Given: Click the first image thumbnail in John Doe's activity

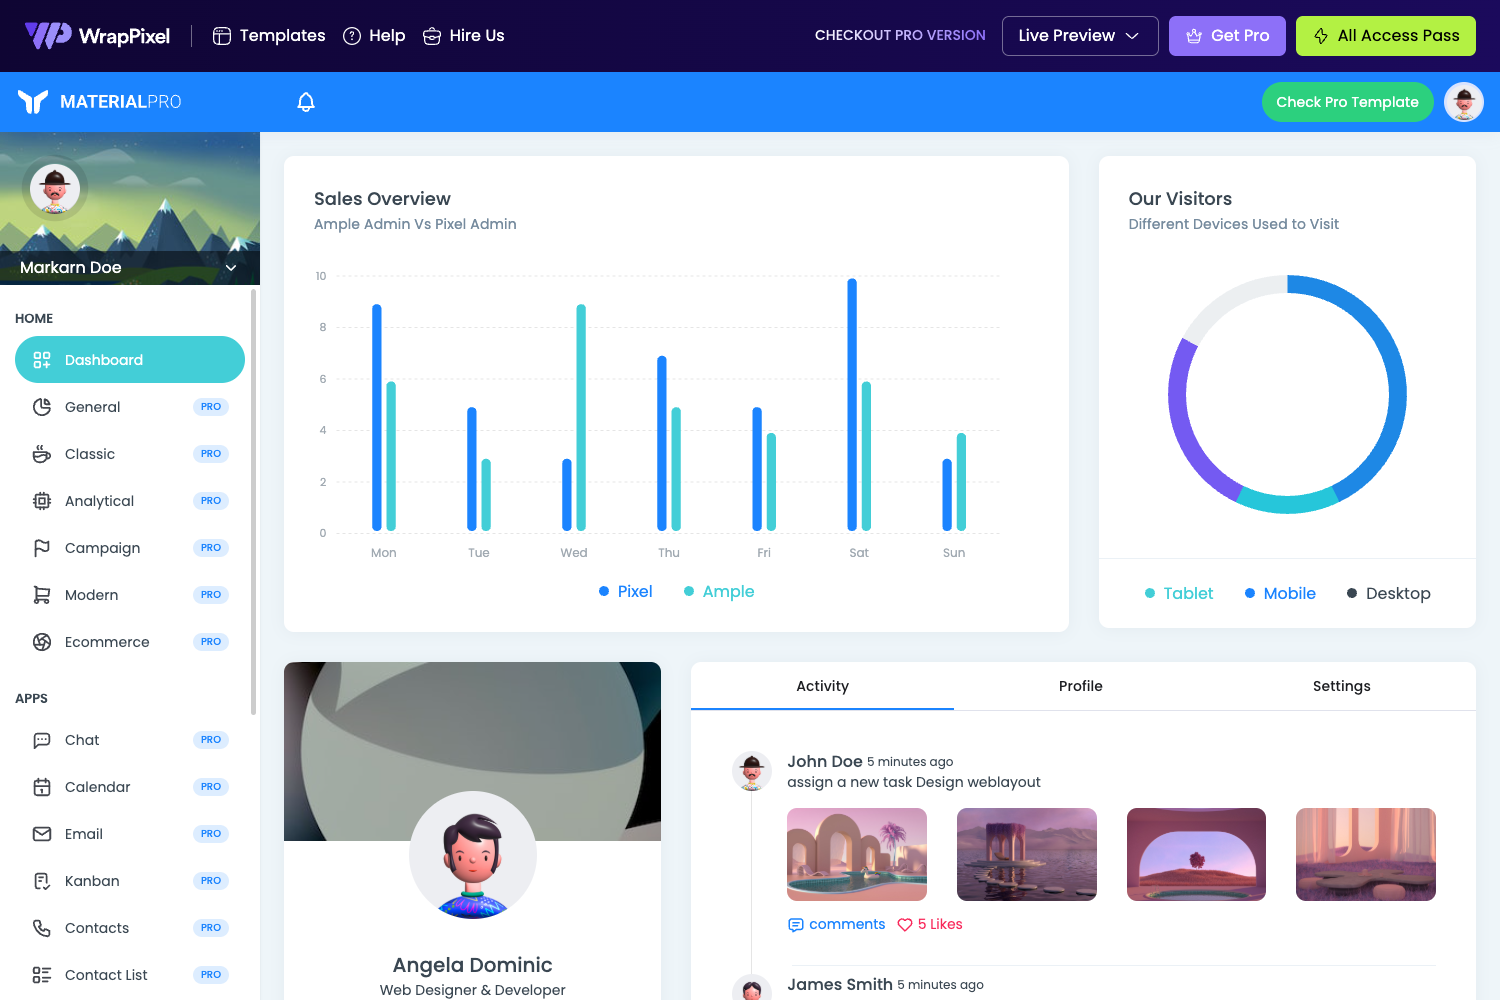Looking at the screenshot, I should tap(856, 854).
